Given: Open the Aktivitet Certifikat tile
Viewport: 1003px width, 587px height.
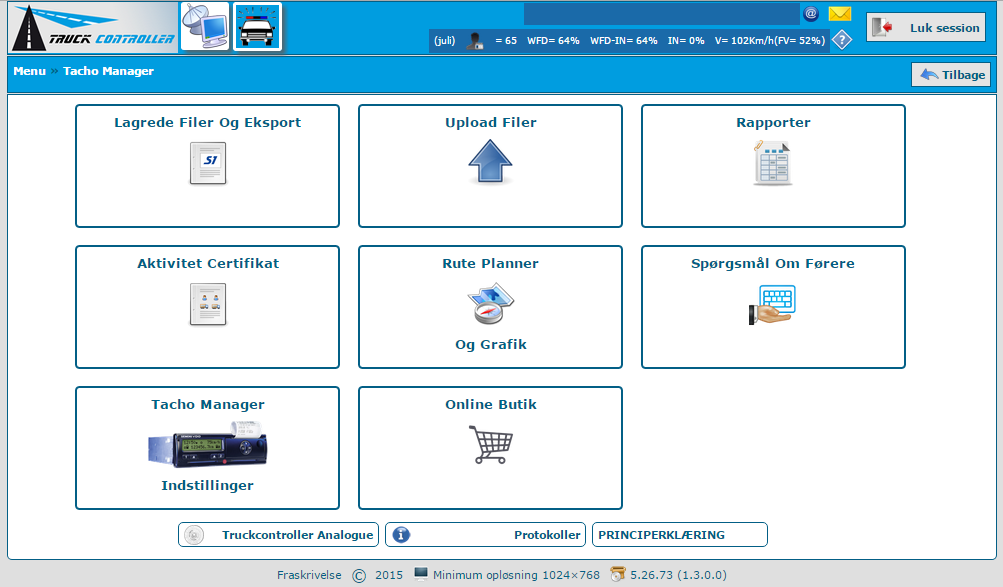Looking at the screenshot, I should (207, 306).
